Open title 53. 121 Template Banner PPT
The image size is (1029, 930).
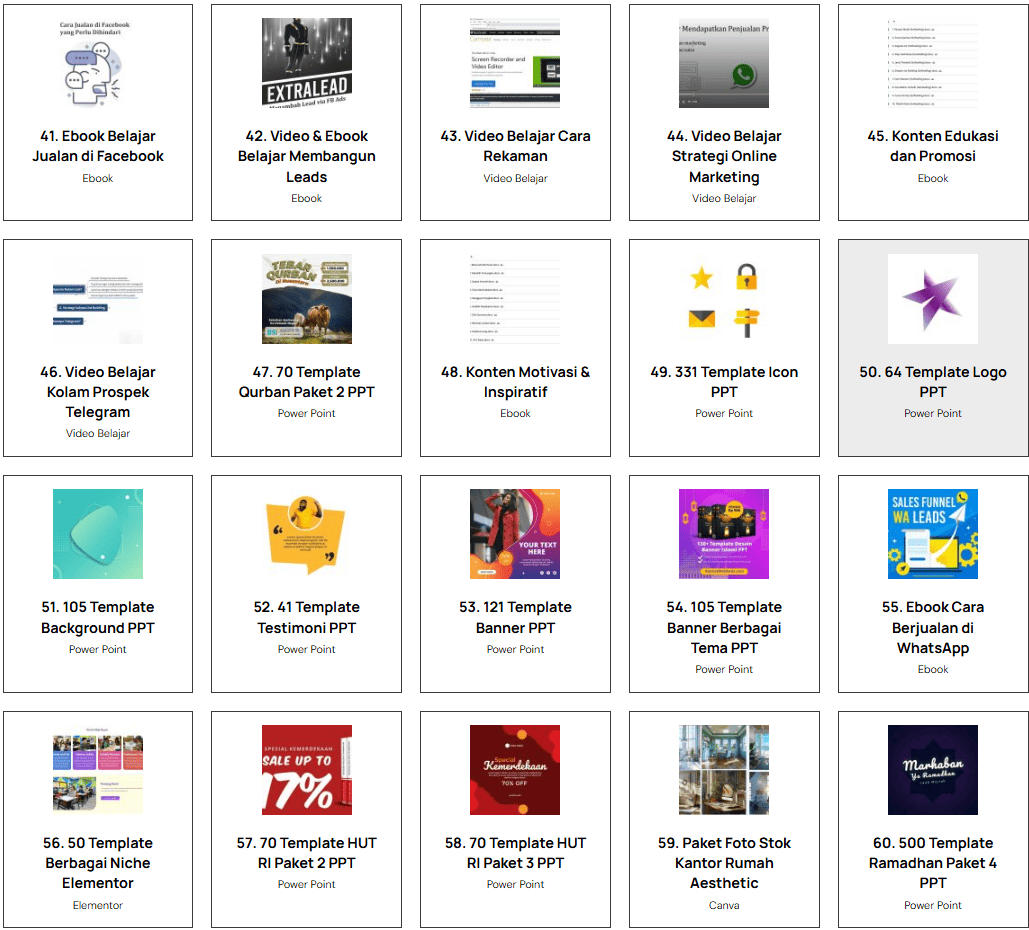pos(515,617)
